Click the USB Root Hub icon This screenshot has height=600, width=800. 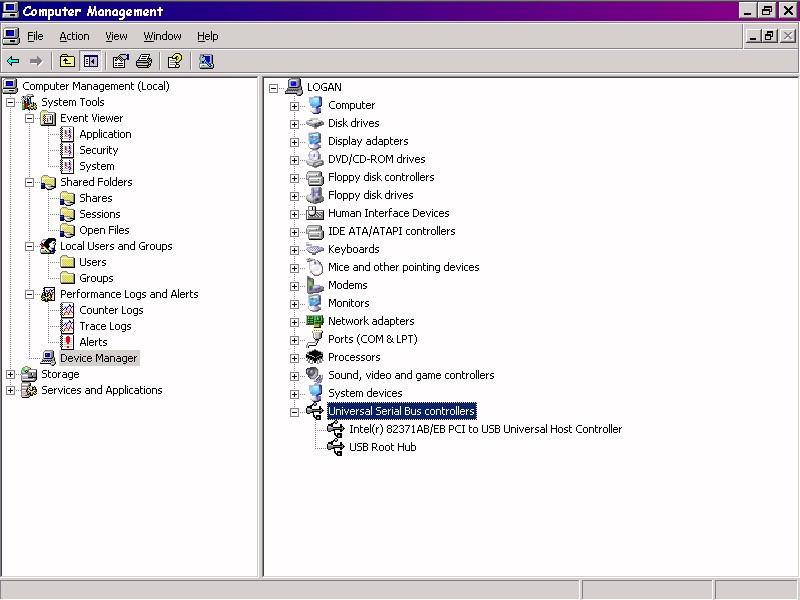336,447
